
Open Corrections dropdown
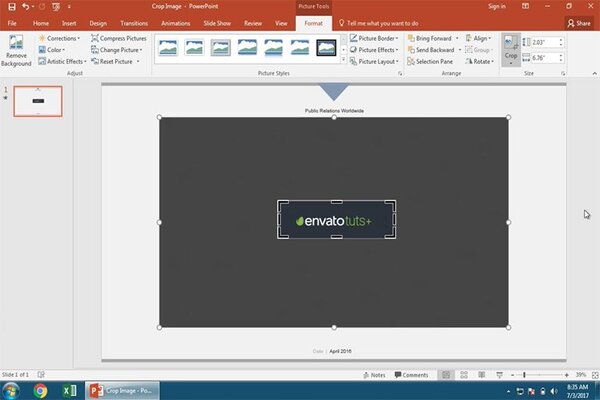pos(59,38)
